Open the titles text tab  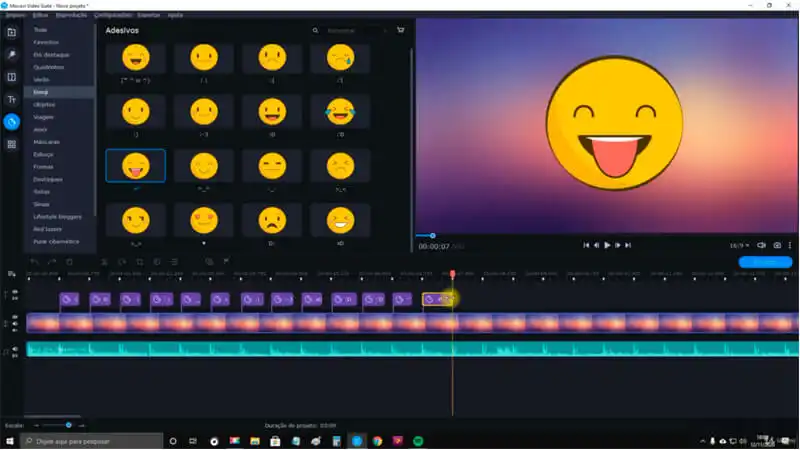click(x=11, y=99)
